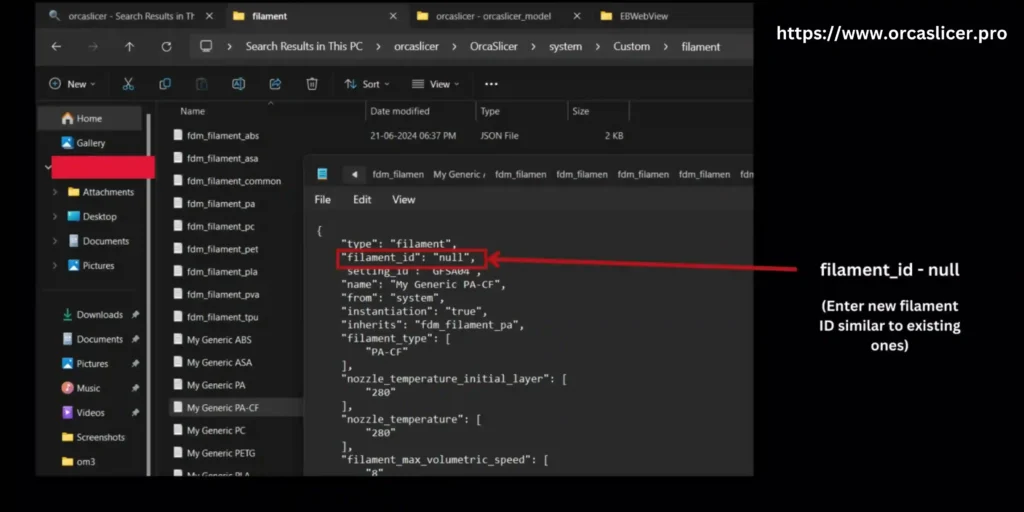1024x512 pixels.
Task: Switch to orcaslicer_model Explorer tab
Action: click(x=493, y=16)
